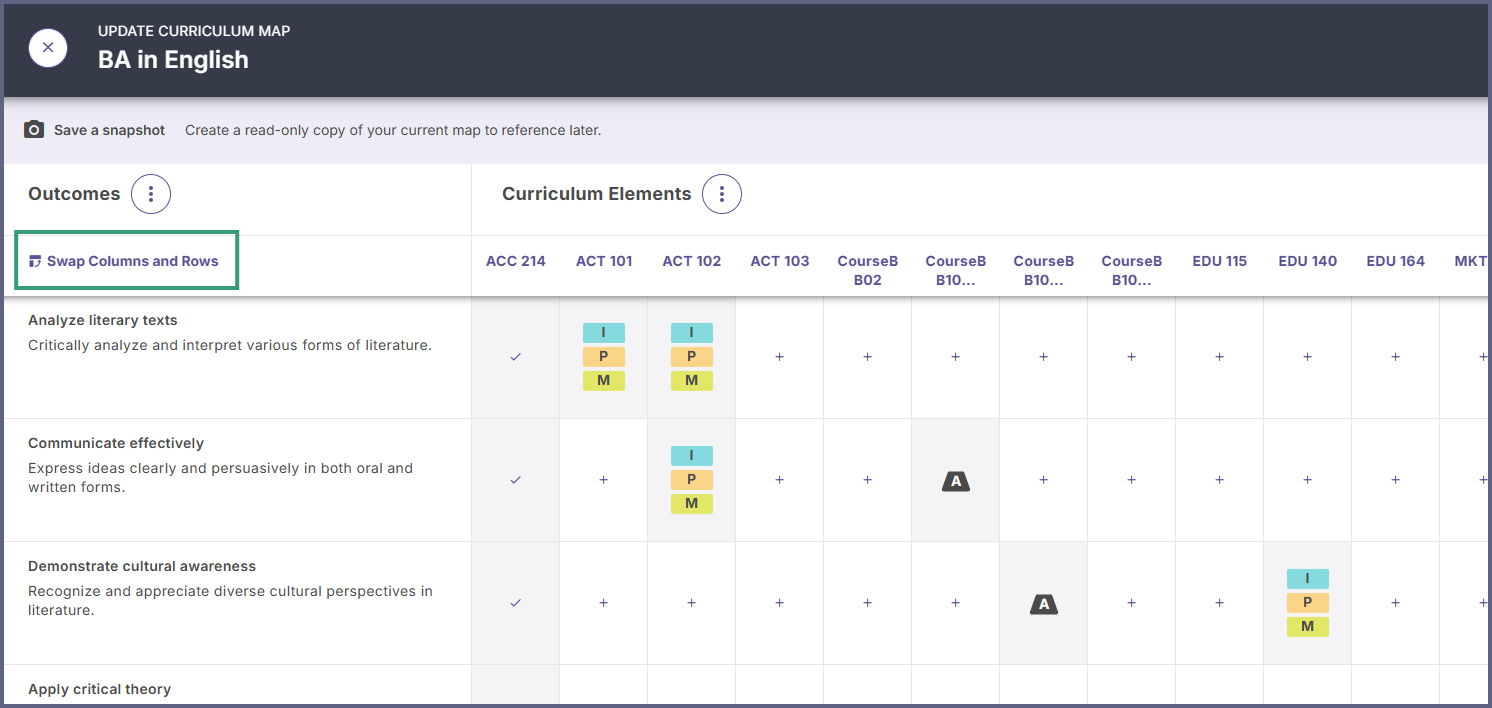Image resolution: width=1492 pixels, height=708 pixels.
Task: Add alignment in ACT 103 for Analyze literary texts
Action: [780, 357]
